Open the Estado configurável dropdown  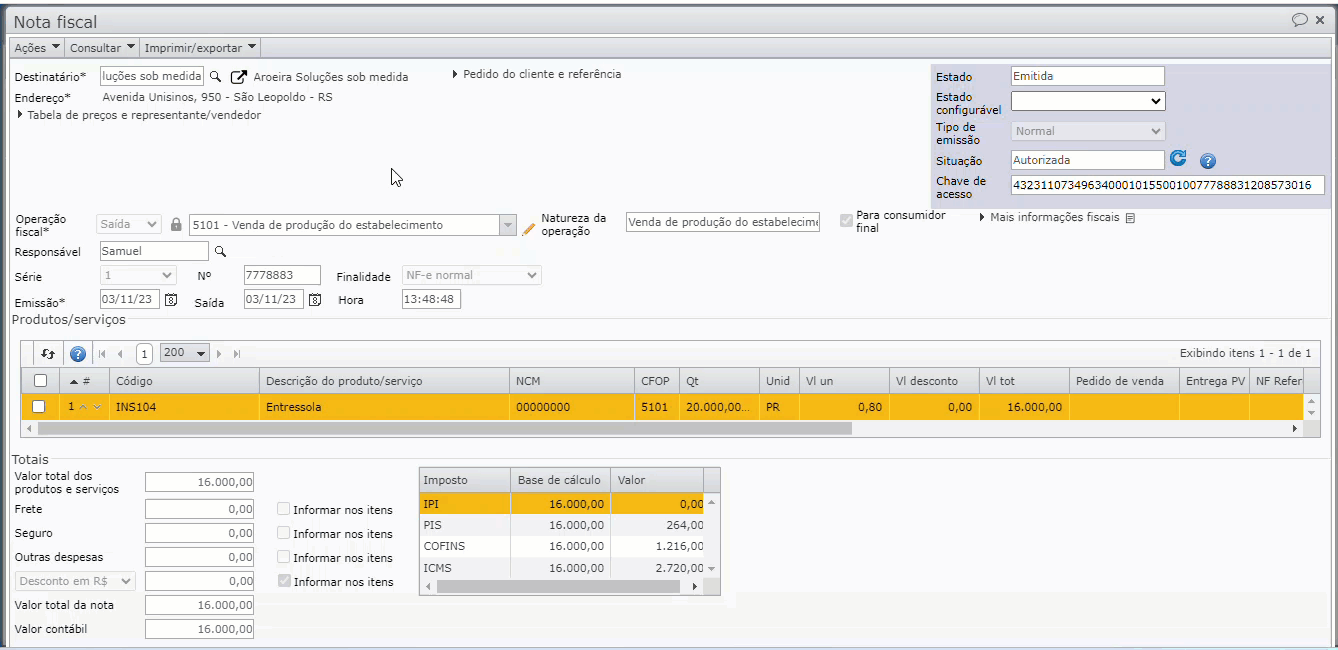1088,101
